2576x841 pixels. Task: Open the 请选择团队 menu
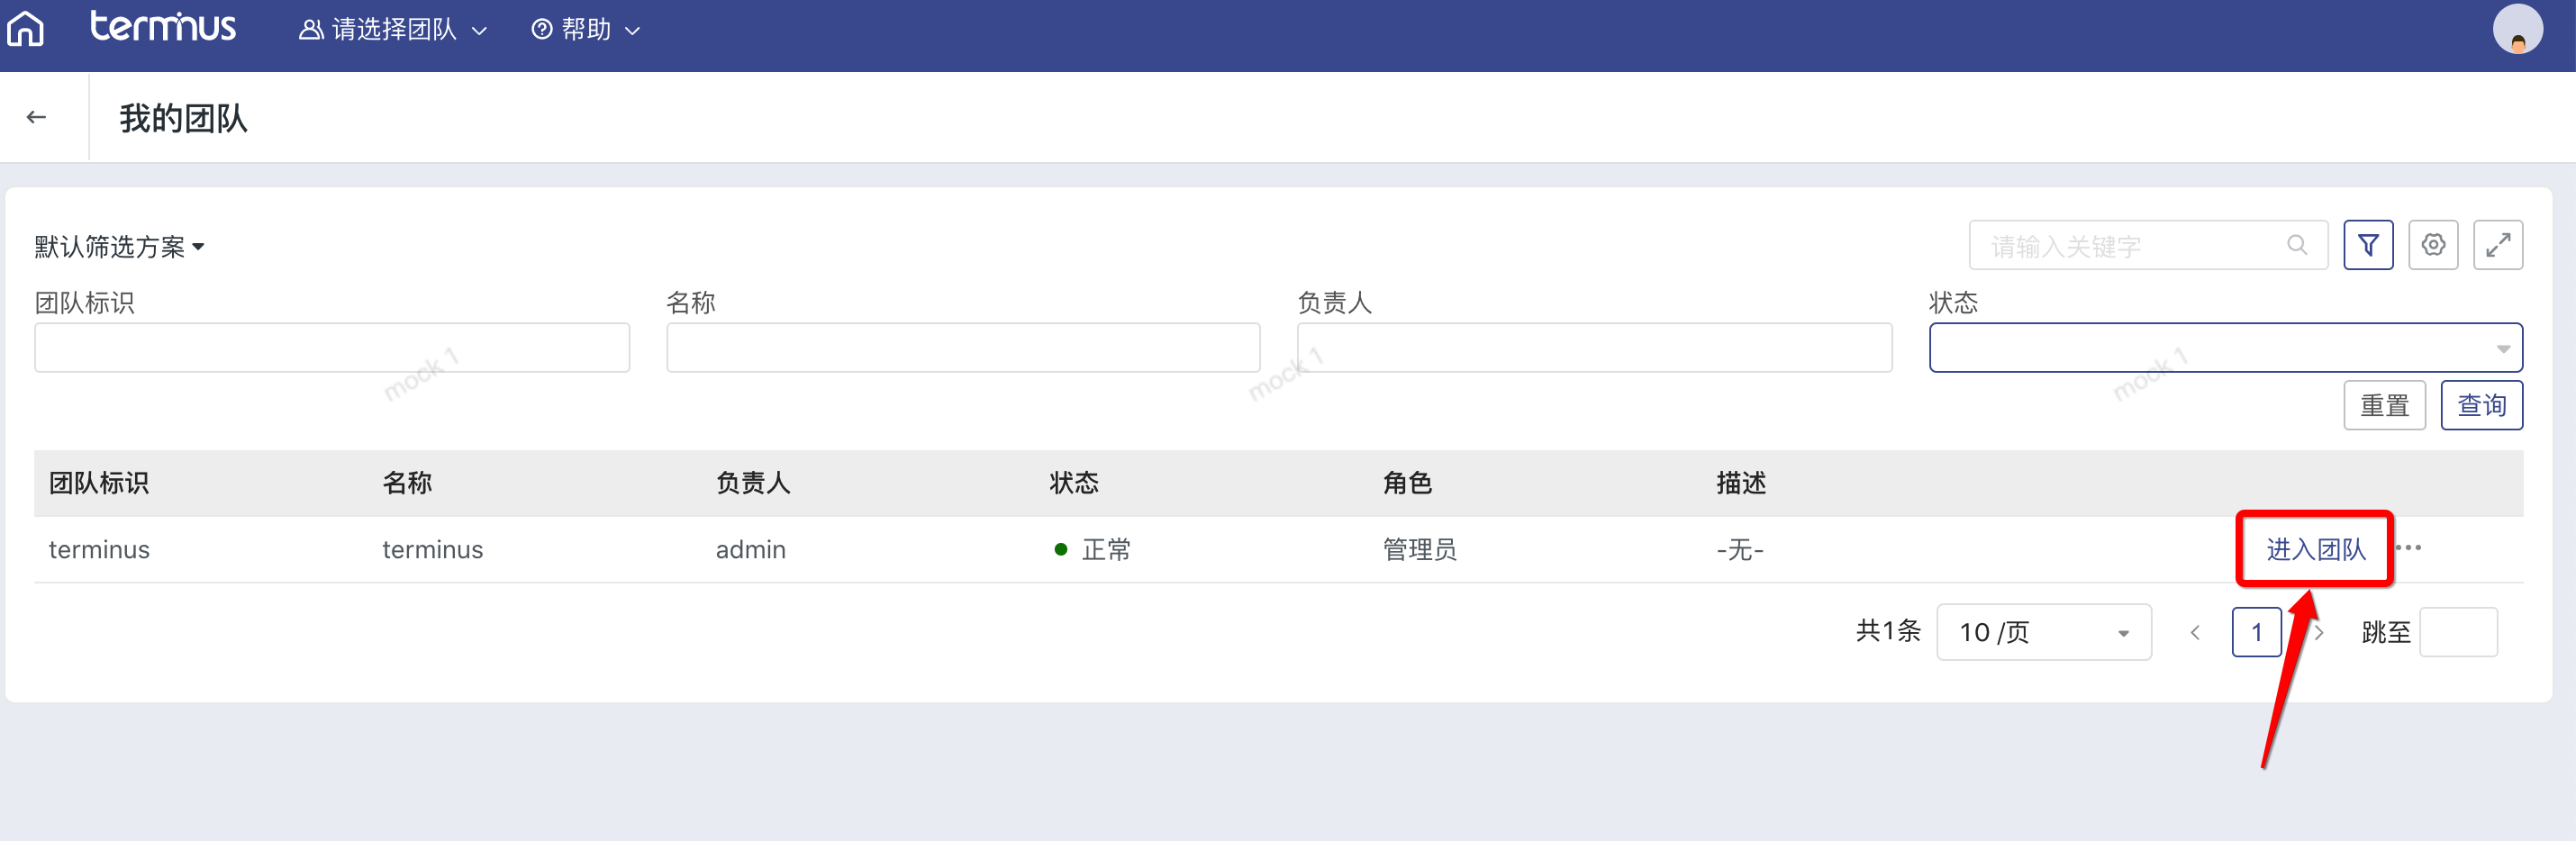coord(393,30)
